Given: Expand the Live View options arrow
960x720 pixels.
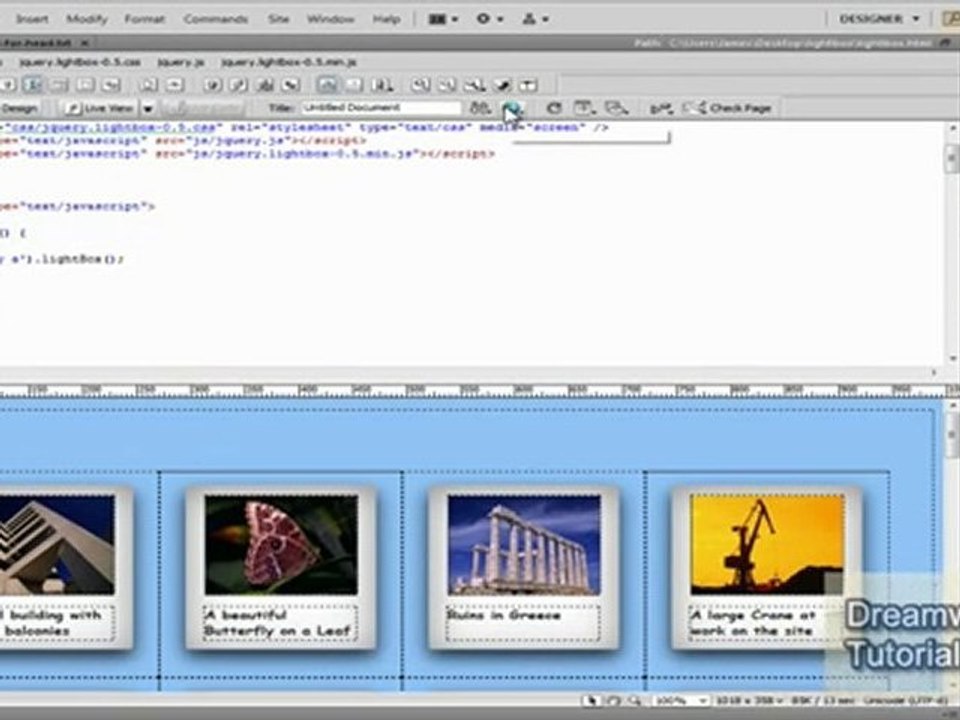Looking at the screenshot, I should [x=148, y=108].
